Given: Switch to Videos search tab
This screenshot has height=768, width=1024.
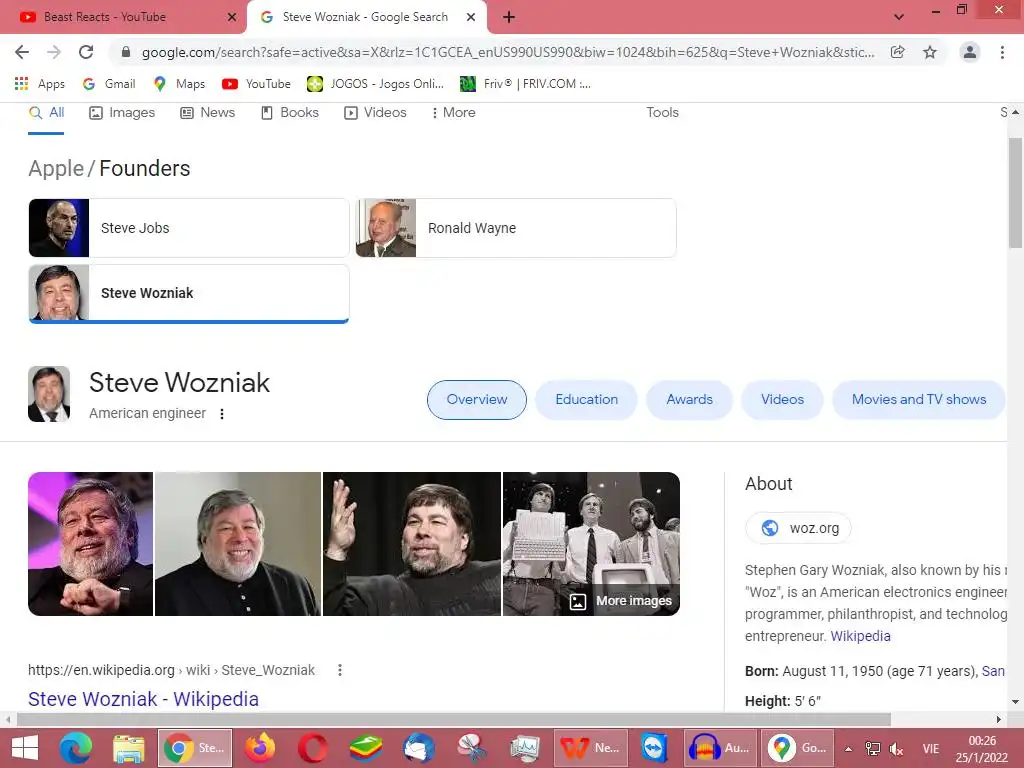Looking at the screenshot, I should coord(376,112).
